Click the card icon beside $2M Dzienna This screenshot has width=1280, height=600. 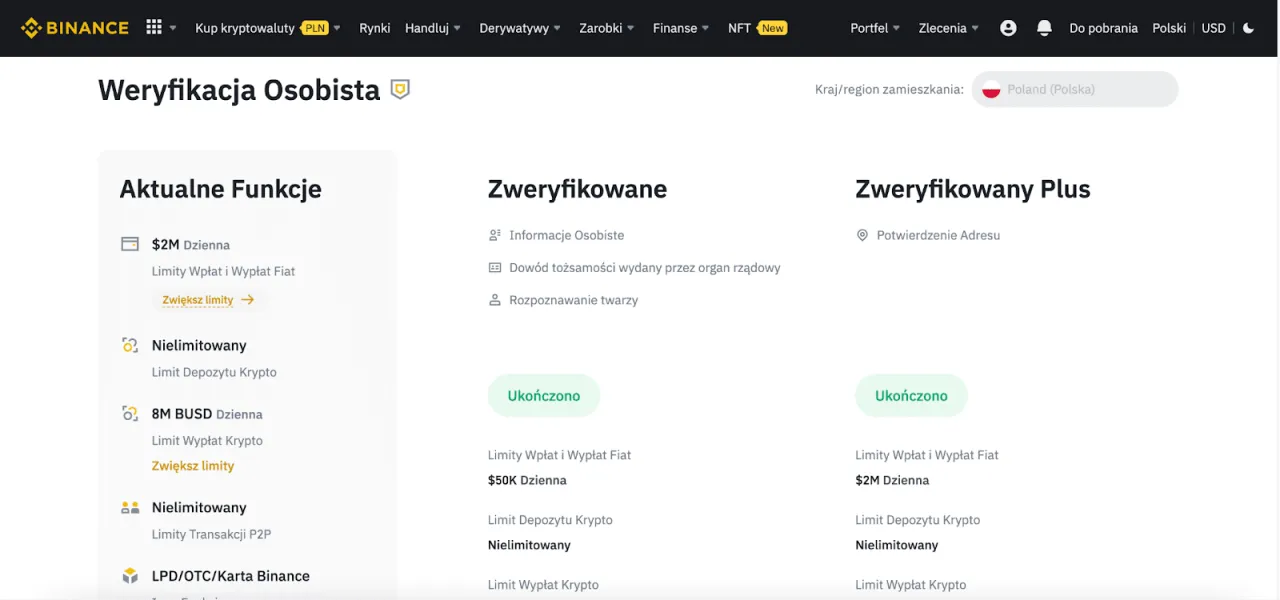pyautogui.click(x=130, y=244)
